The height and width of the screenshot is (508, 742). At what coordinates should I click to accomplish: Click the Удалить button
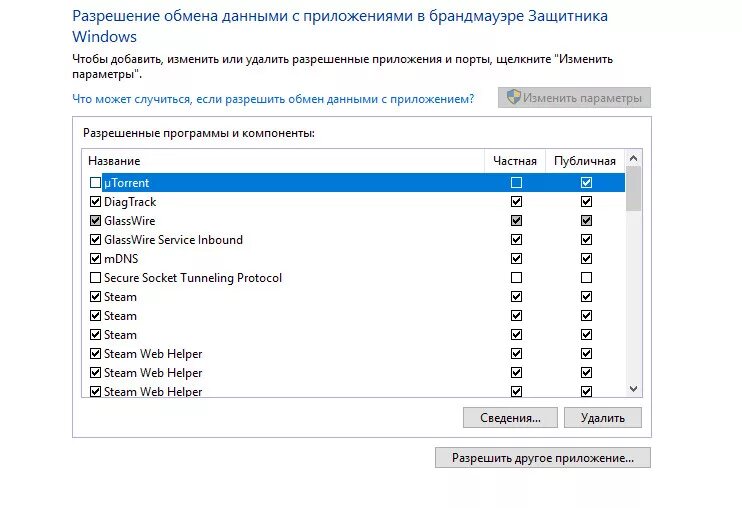coord(603,418)
